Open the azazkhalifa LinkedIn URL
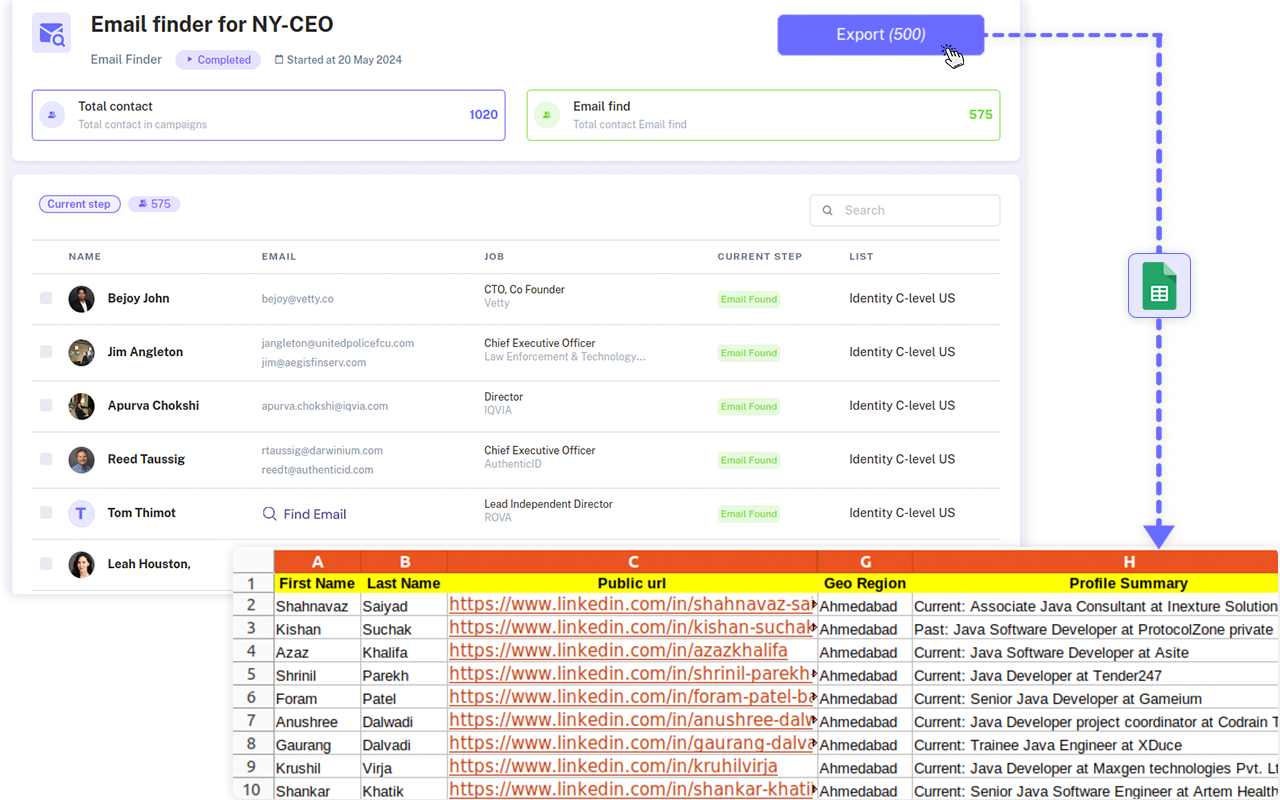 pos(618,651)
